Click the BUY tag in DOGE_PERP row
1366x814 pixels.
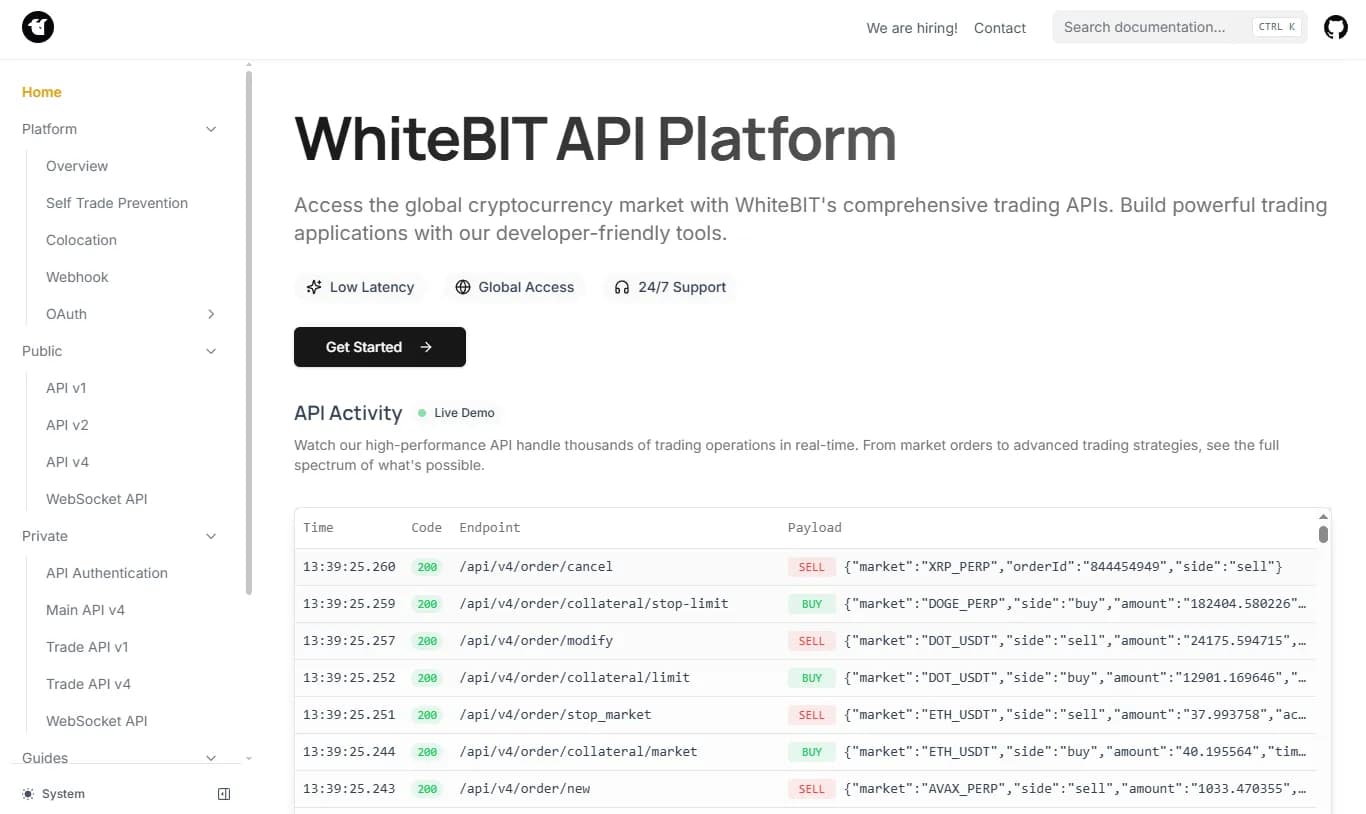point(812,604)
